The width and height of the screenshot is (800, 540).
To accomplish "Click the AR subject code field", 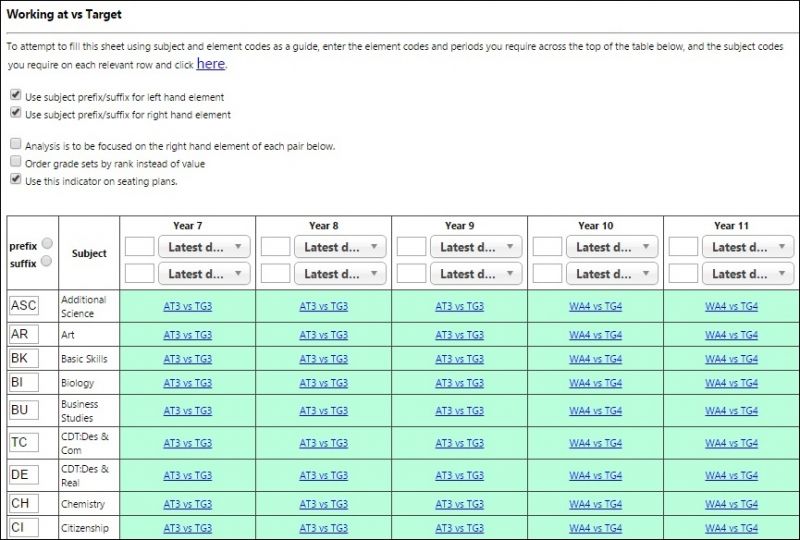I will (24, 334).
